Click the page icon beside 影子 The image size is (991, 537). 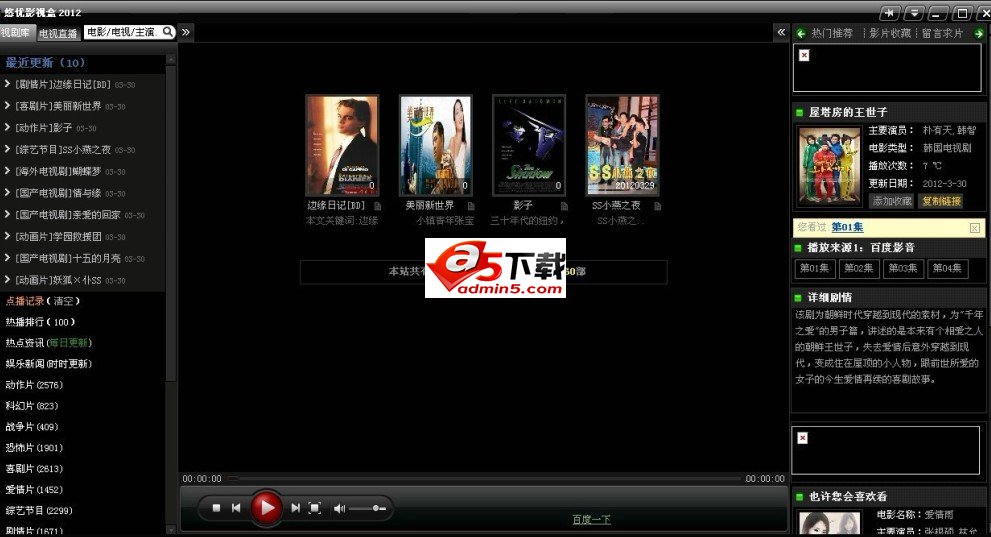coord(564,206)
